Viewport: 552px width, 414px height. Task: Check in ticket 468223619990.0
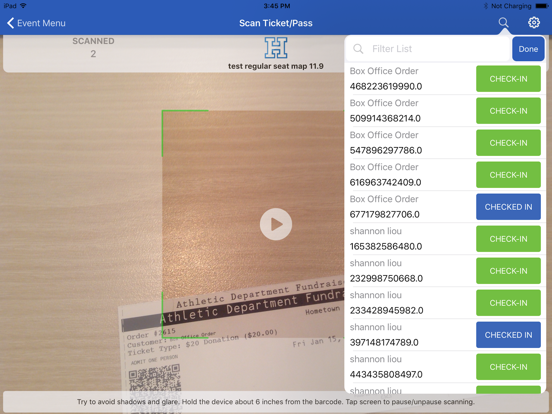tap(508, 79)
